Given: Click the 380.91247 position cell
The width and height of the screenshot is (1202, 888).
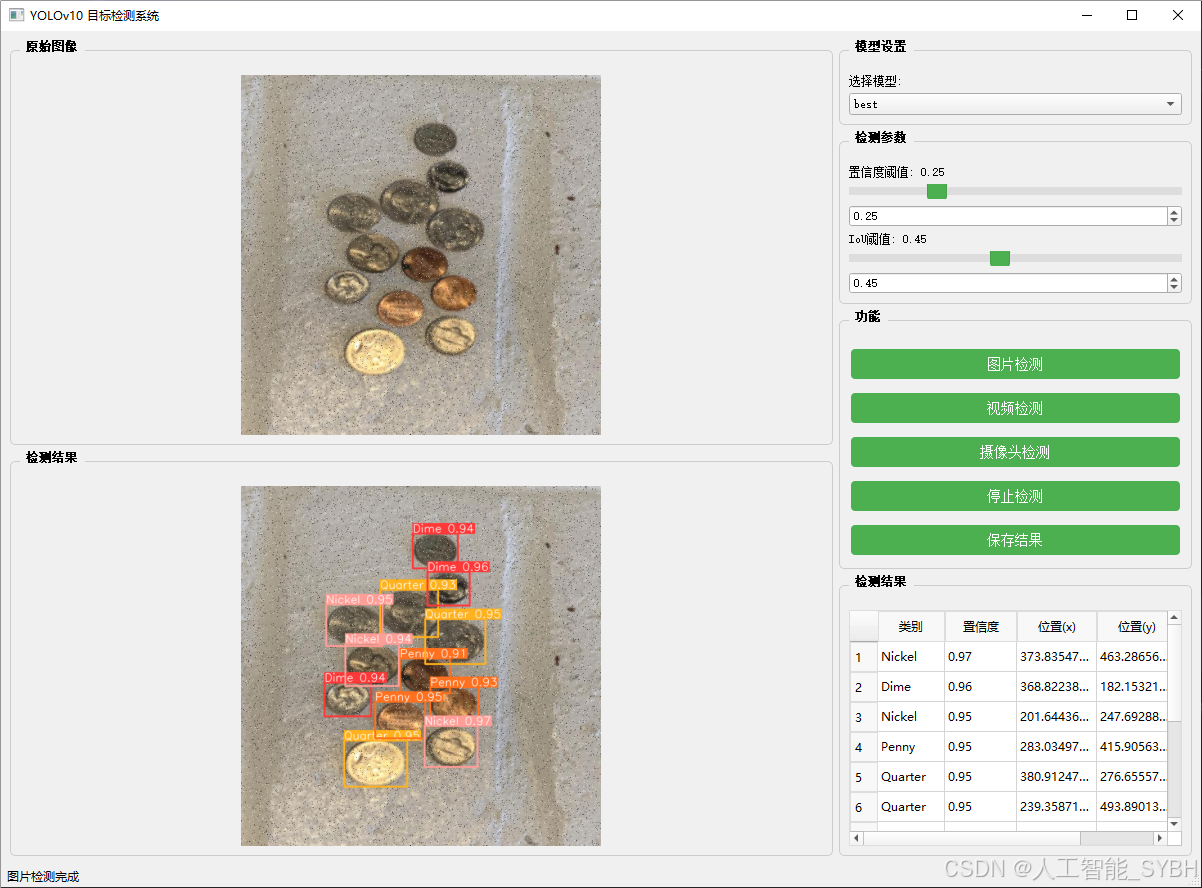Looking at the screenshot, I should (x=1057, y=777).
